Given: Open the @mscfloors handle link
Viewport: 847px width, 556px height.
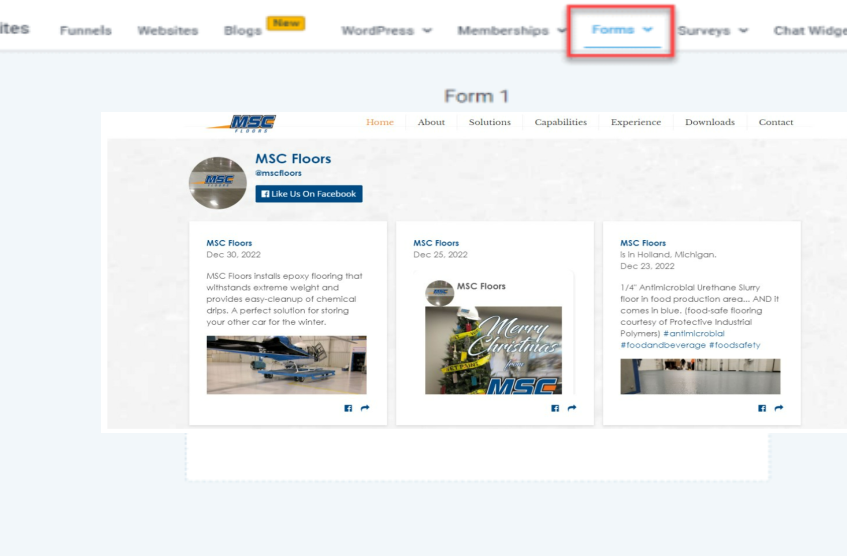Looking at the screenshot, I should (278, 173).
